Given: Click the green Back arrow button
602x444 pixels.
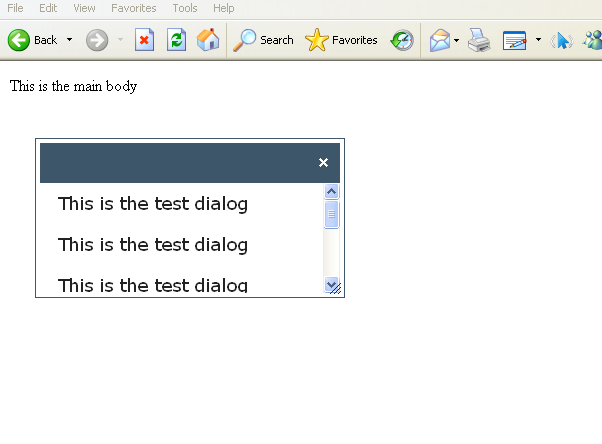Looking at the screenshot, I should tap(20, 40).
